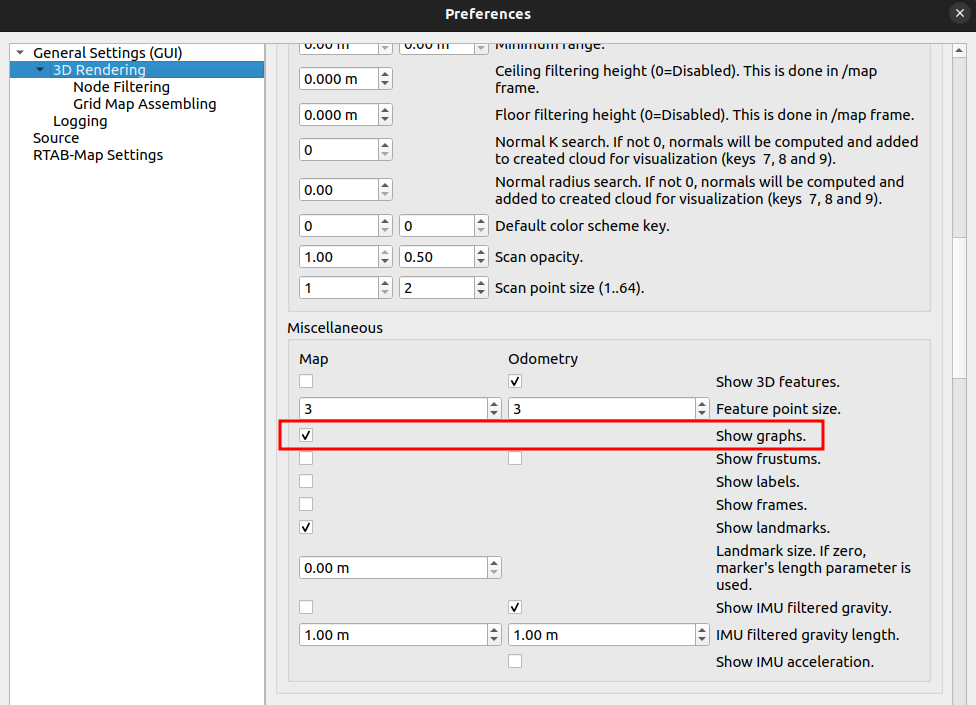
Task: Click the Ceiling filtering height input field
Action: click(x=338, y=79)
